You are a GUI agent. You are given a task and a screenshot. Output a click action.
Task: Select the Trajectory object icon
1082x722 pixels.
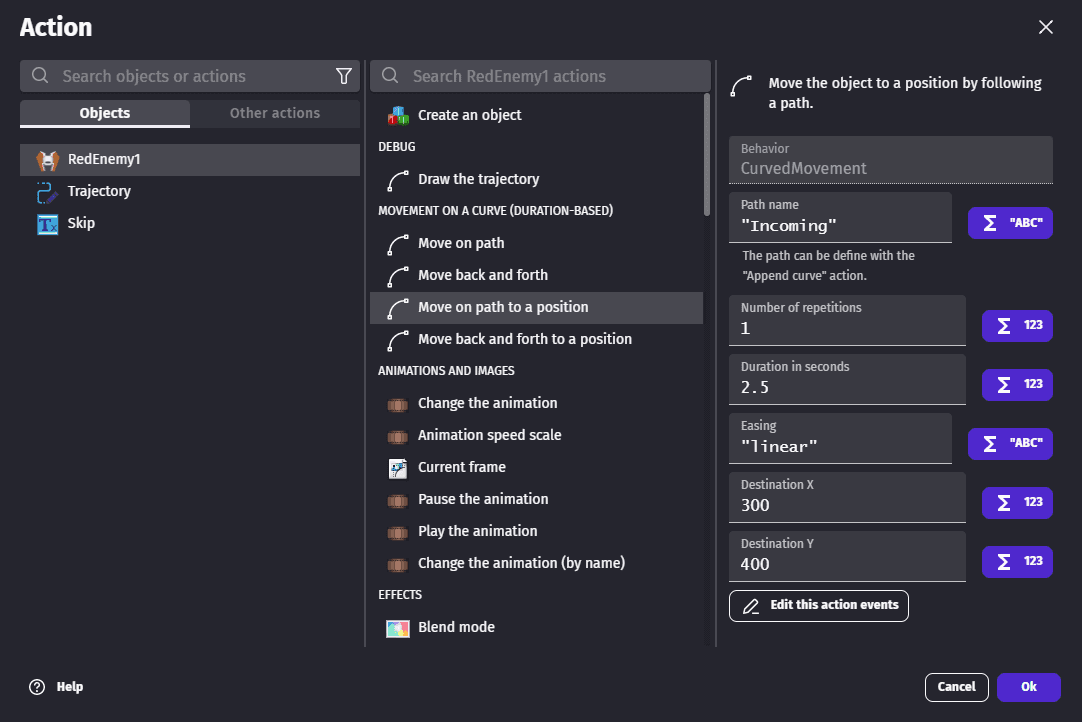(47, 192)
